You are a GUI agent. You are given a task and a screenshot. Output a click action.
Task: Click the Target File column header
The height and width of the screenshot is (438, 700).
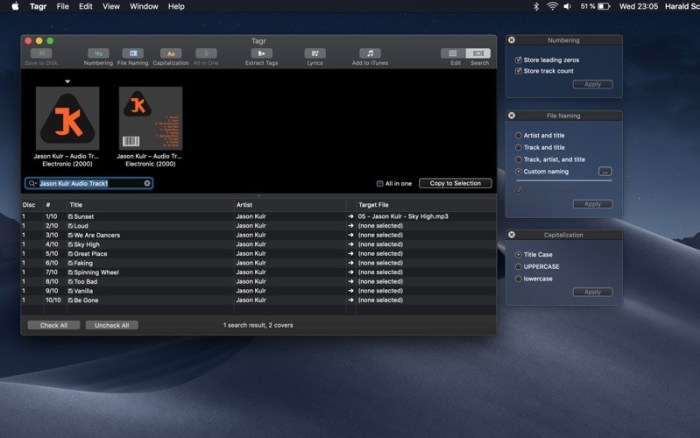(x=373, y=205)
